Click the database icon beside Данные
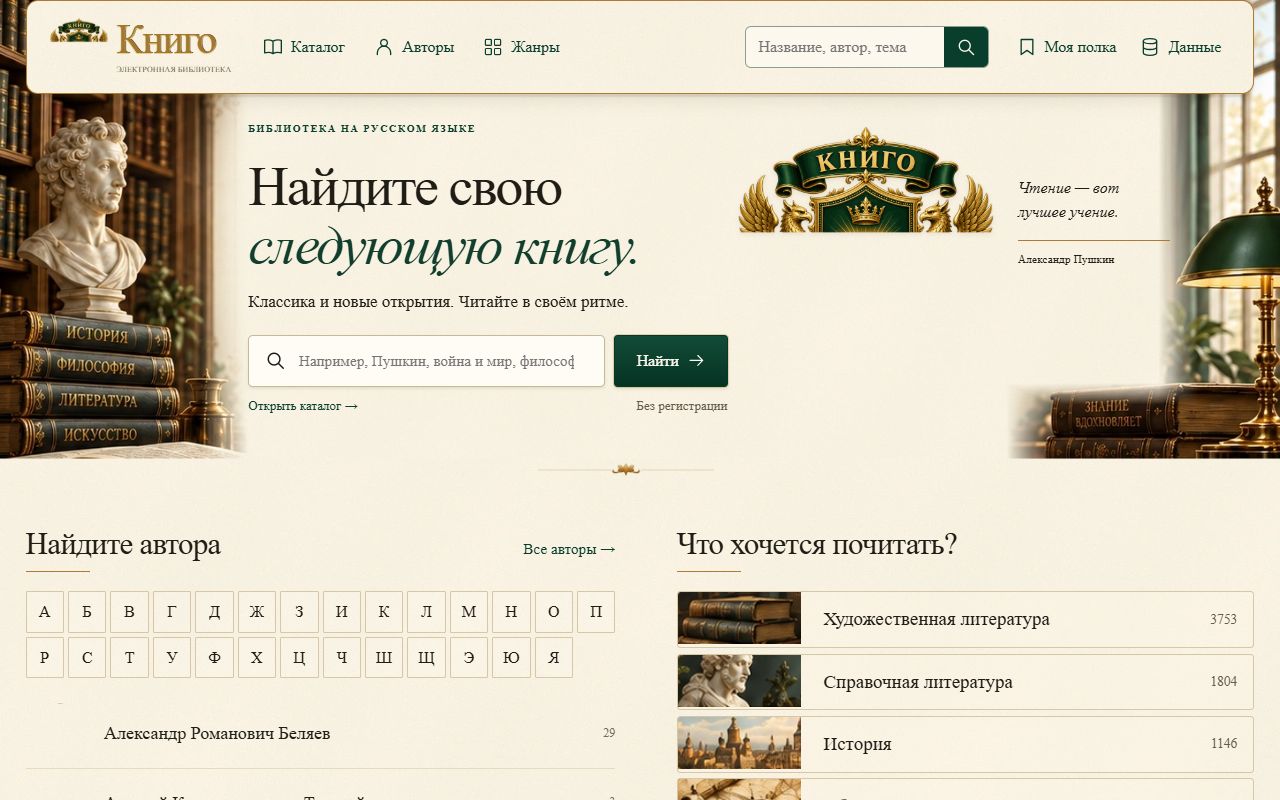 [1150, 47]
